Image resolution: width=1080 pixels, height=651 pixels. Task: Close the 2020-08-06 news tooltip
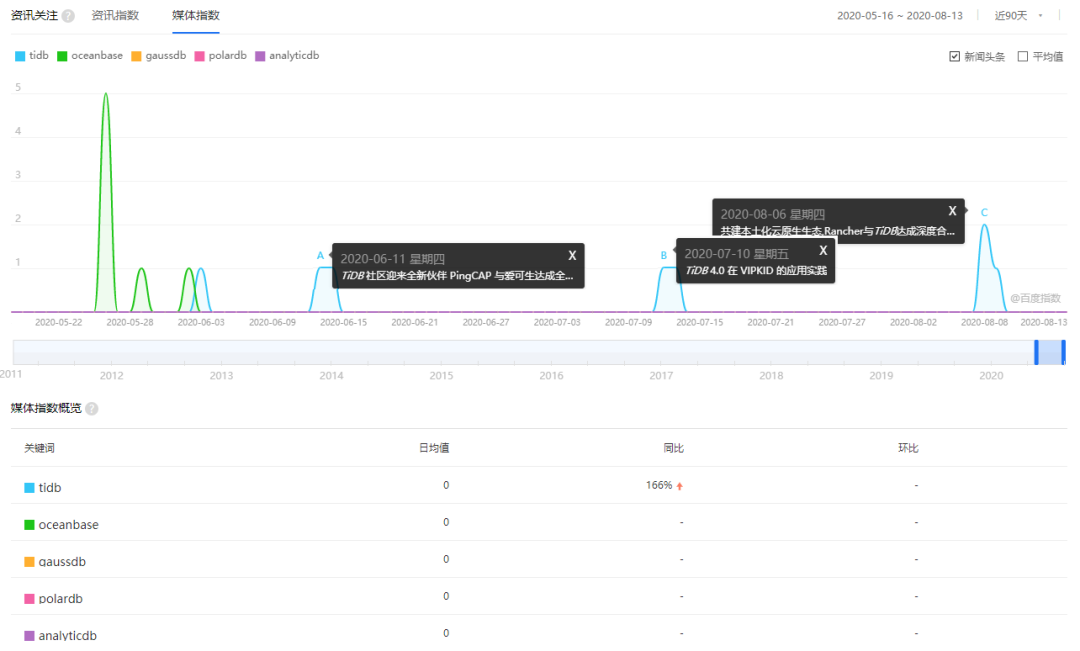(x=952, y=210)
